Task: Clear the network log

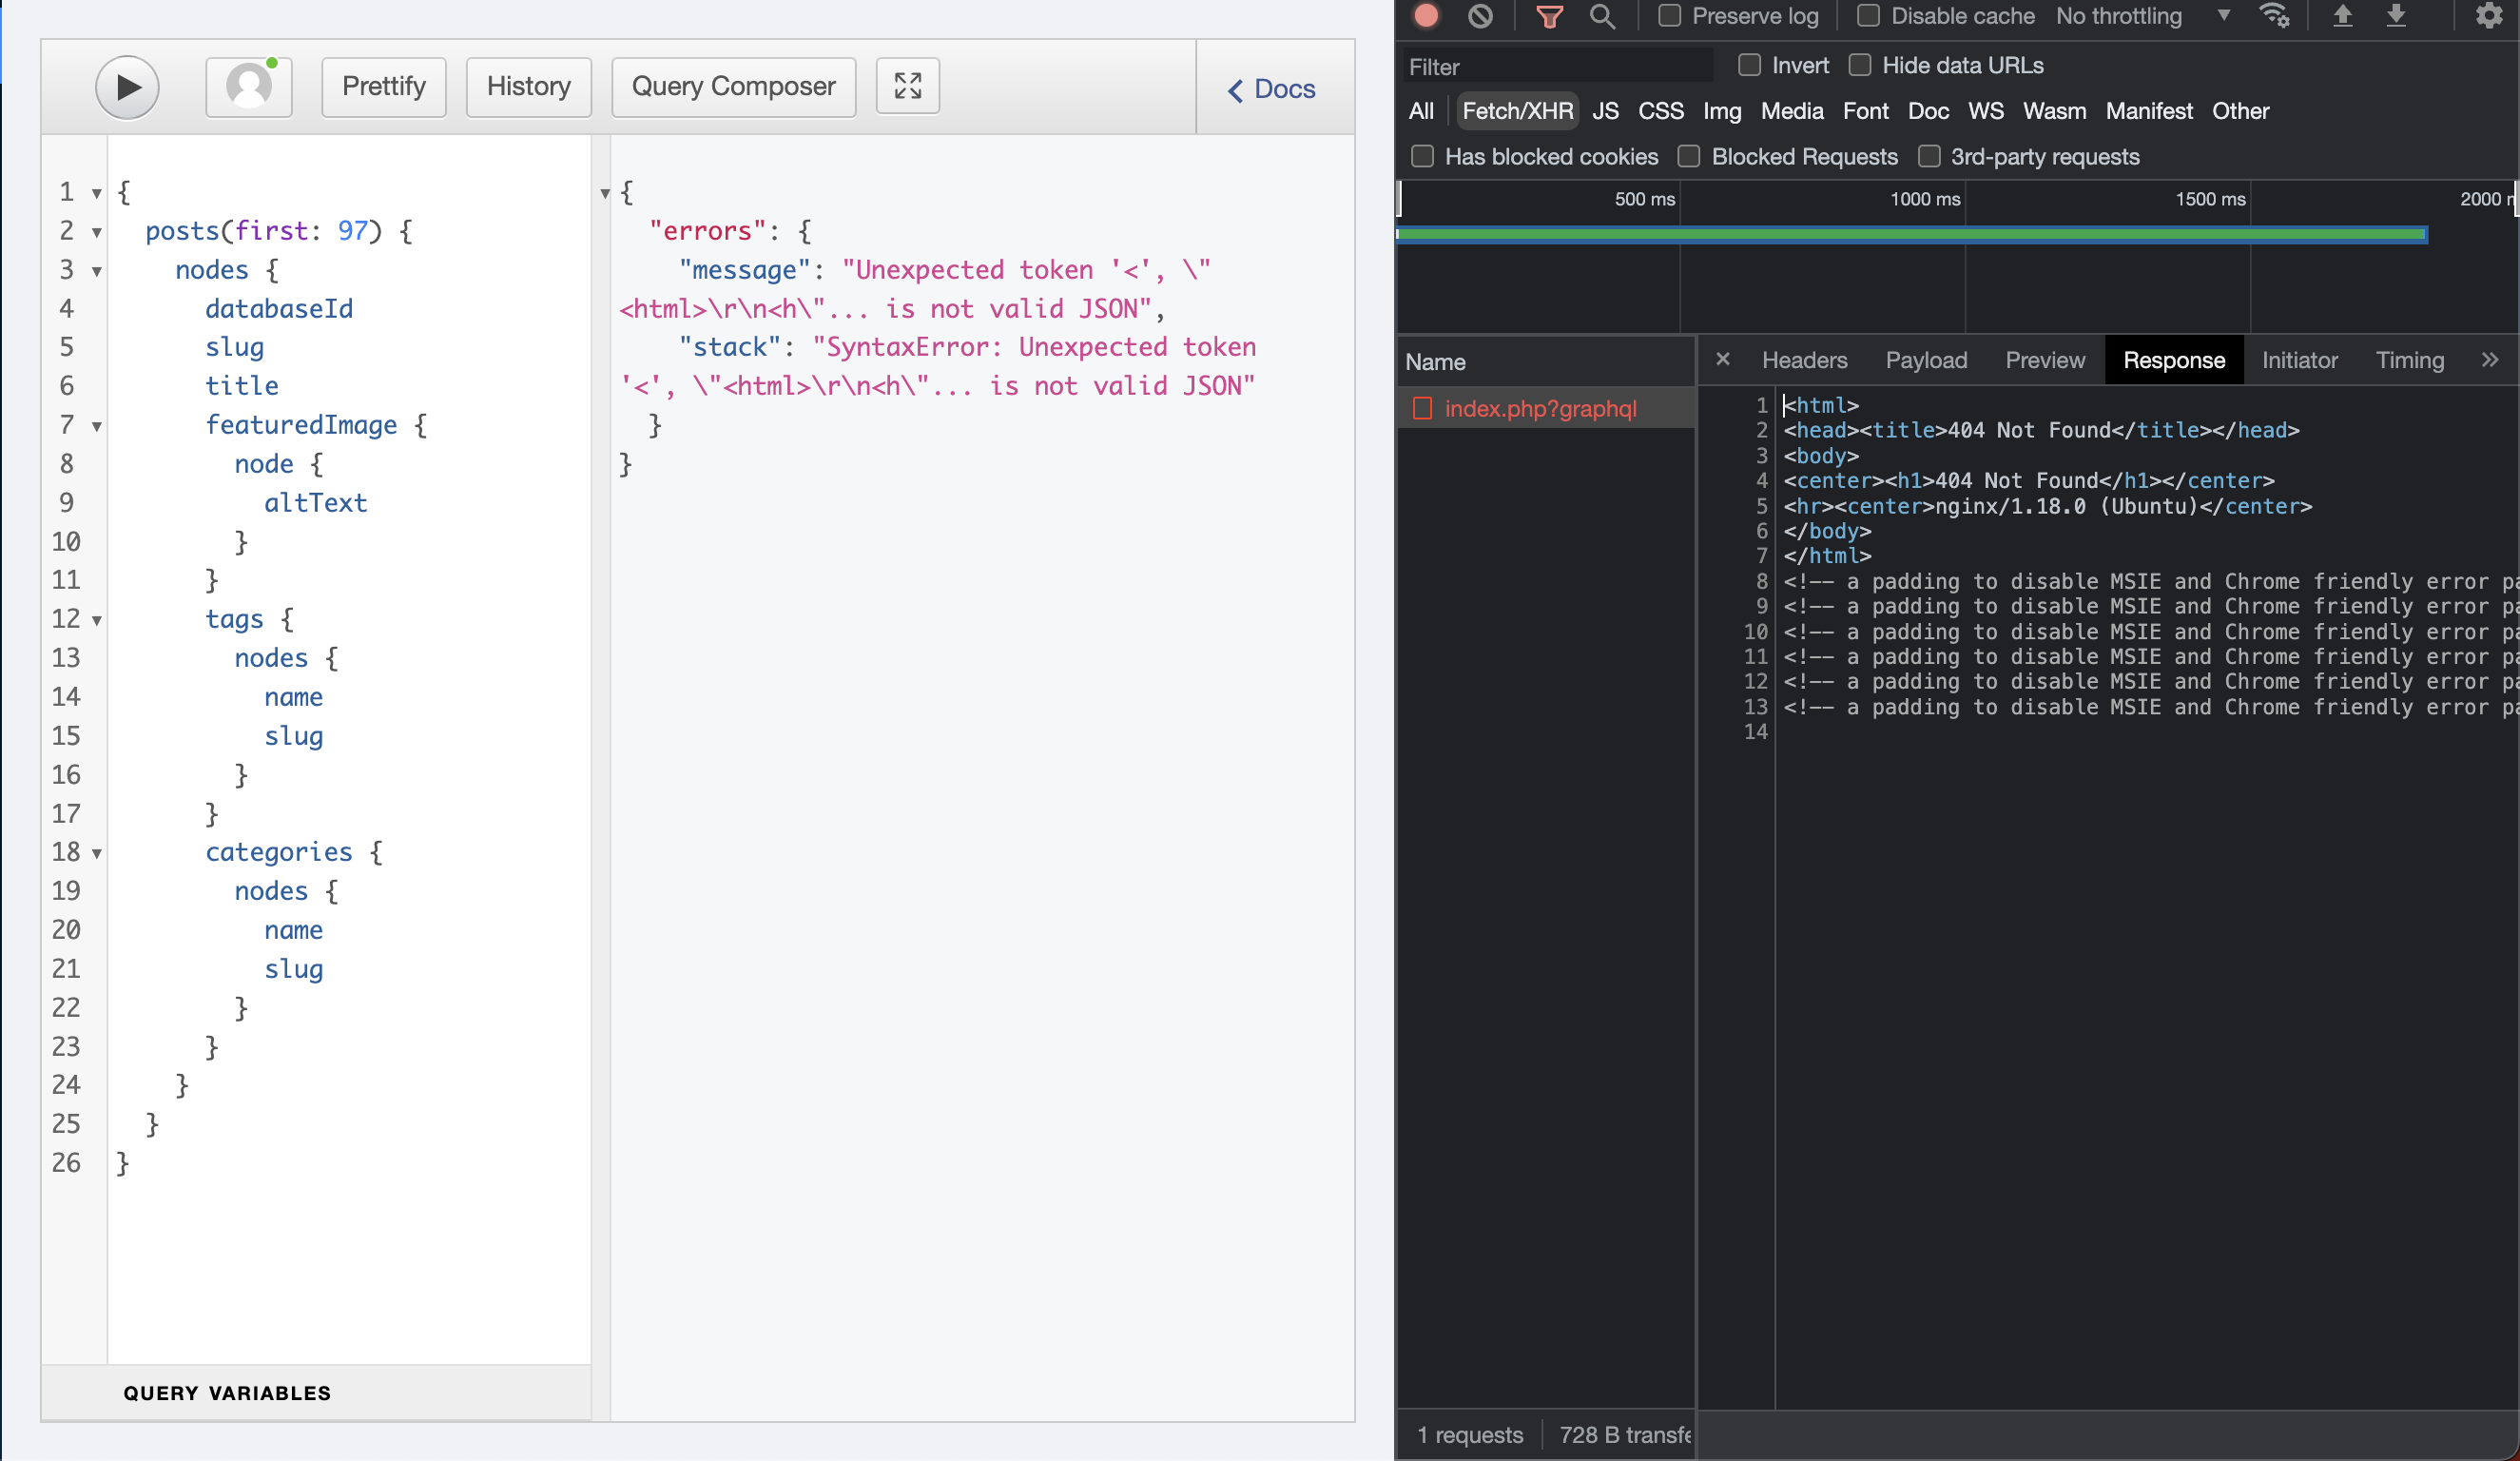Action: pyautogui.click(x=1480, y=16)
